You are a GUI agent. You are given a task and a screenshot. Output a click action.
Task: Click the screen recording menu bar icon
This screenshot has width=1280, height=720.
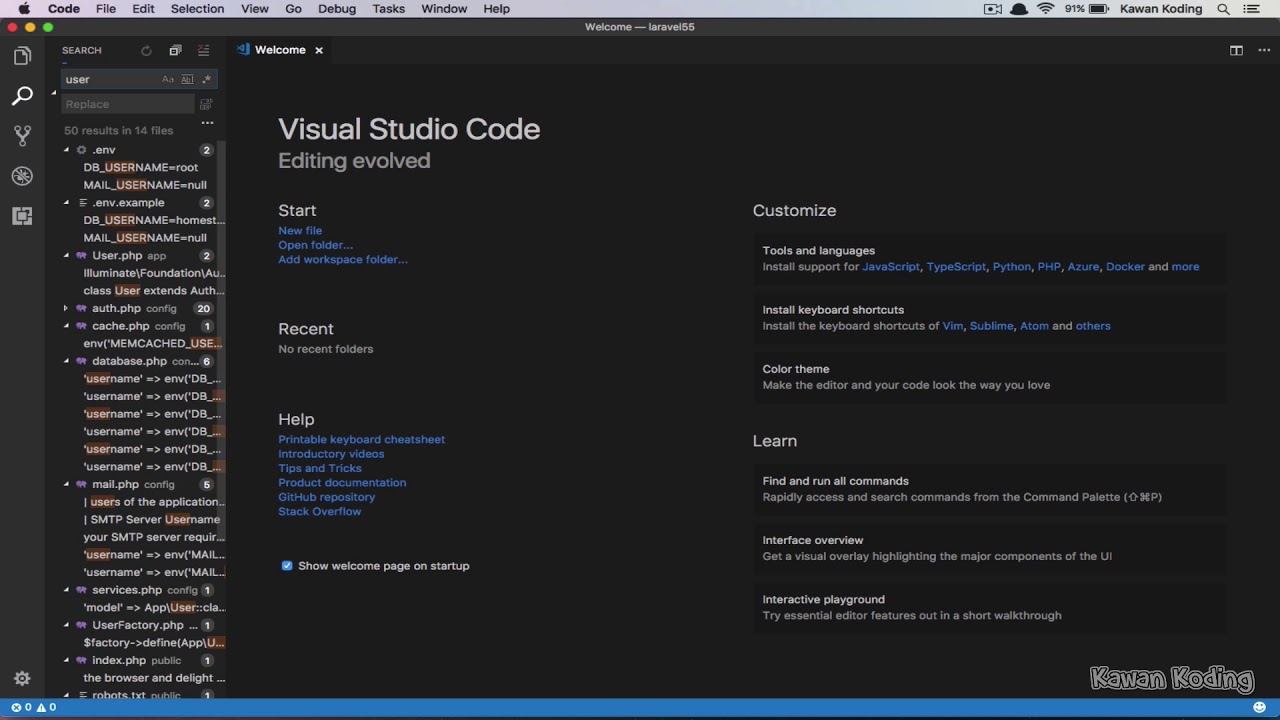[x=993, y=9]
